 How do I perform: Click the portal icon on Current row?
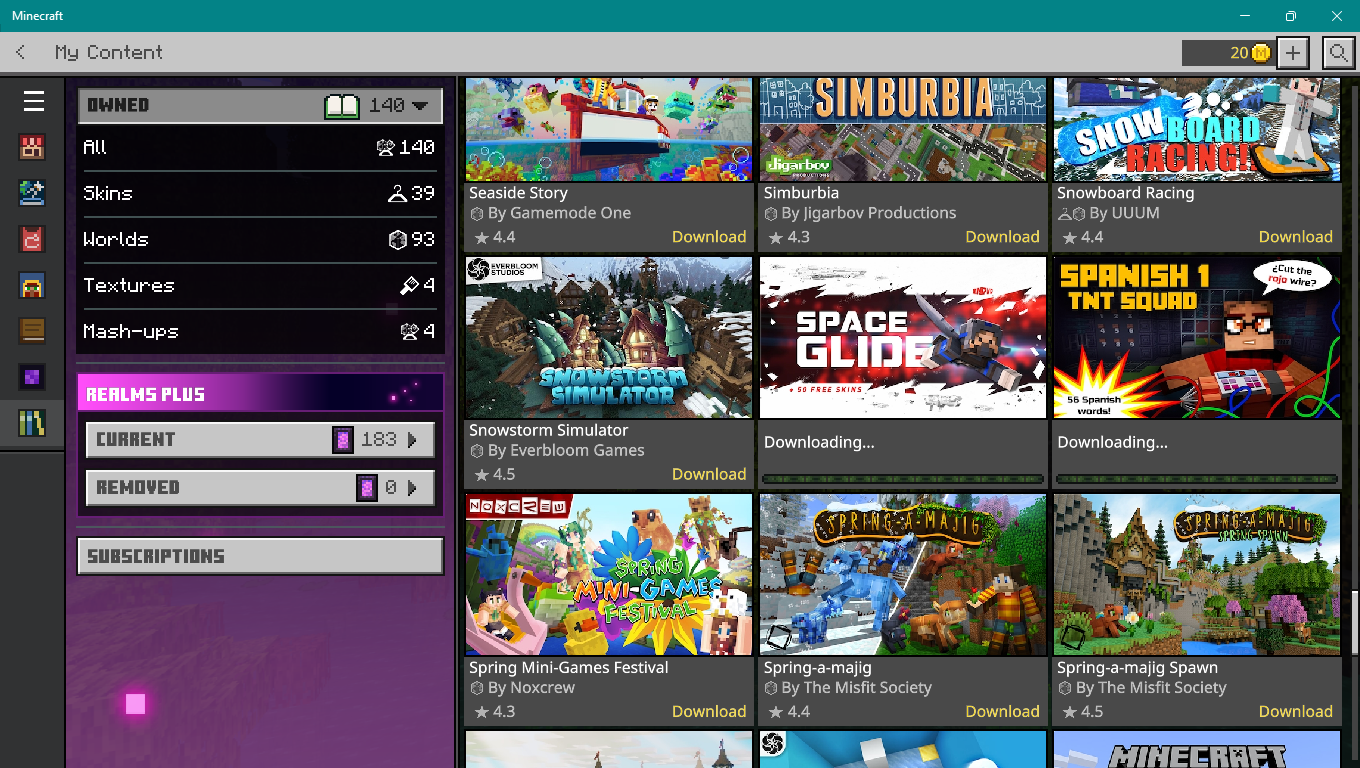[x=343, y=440]
